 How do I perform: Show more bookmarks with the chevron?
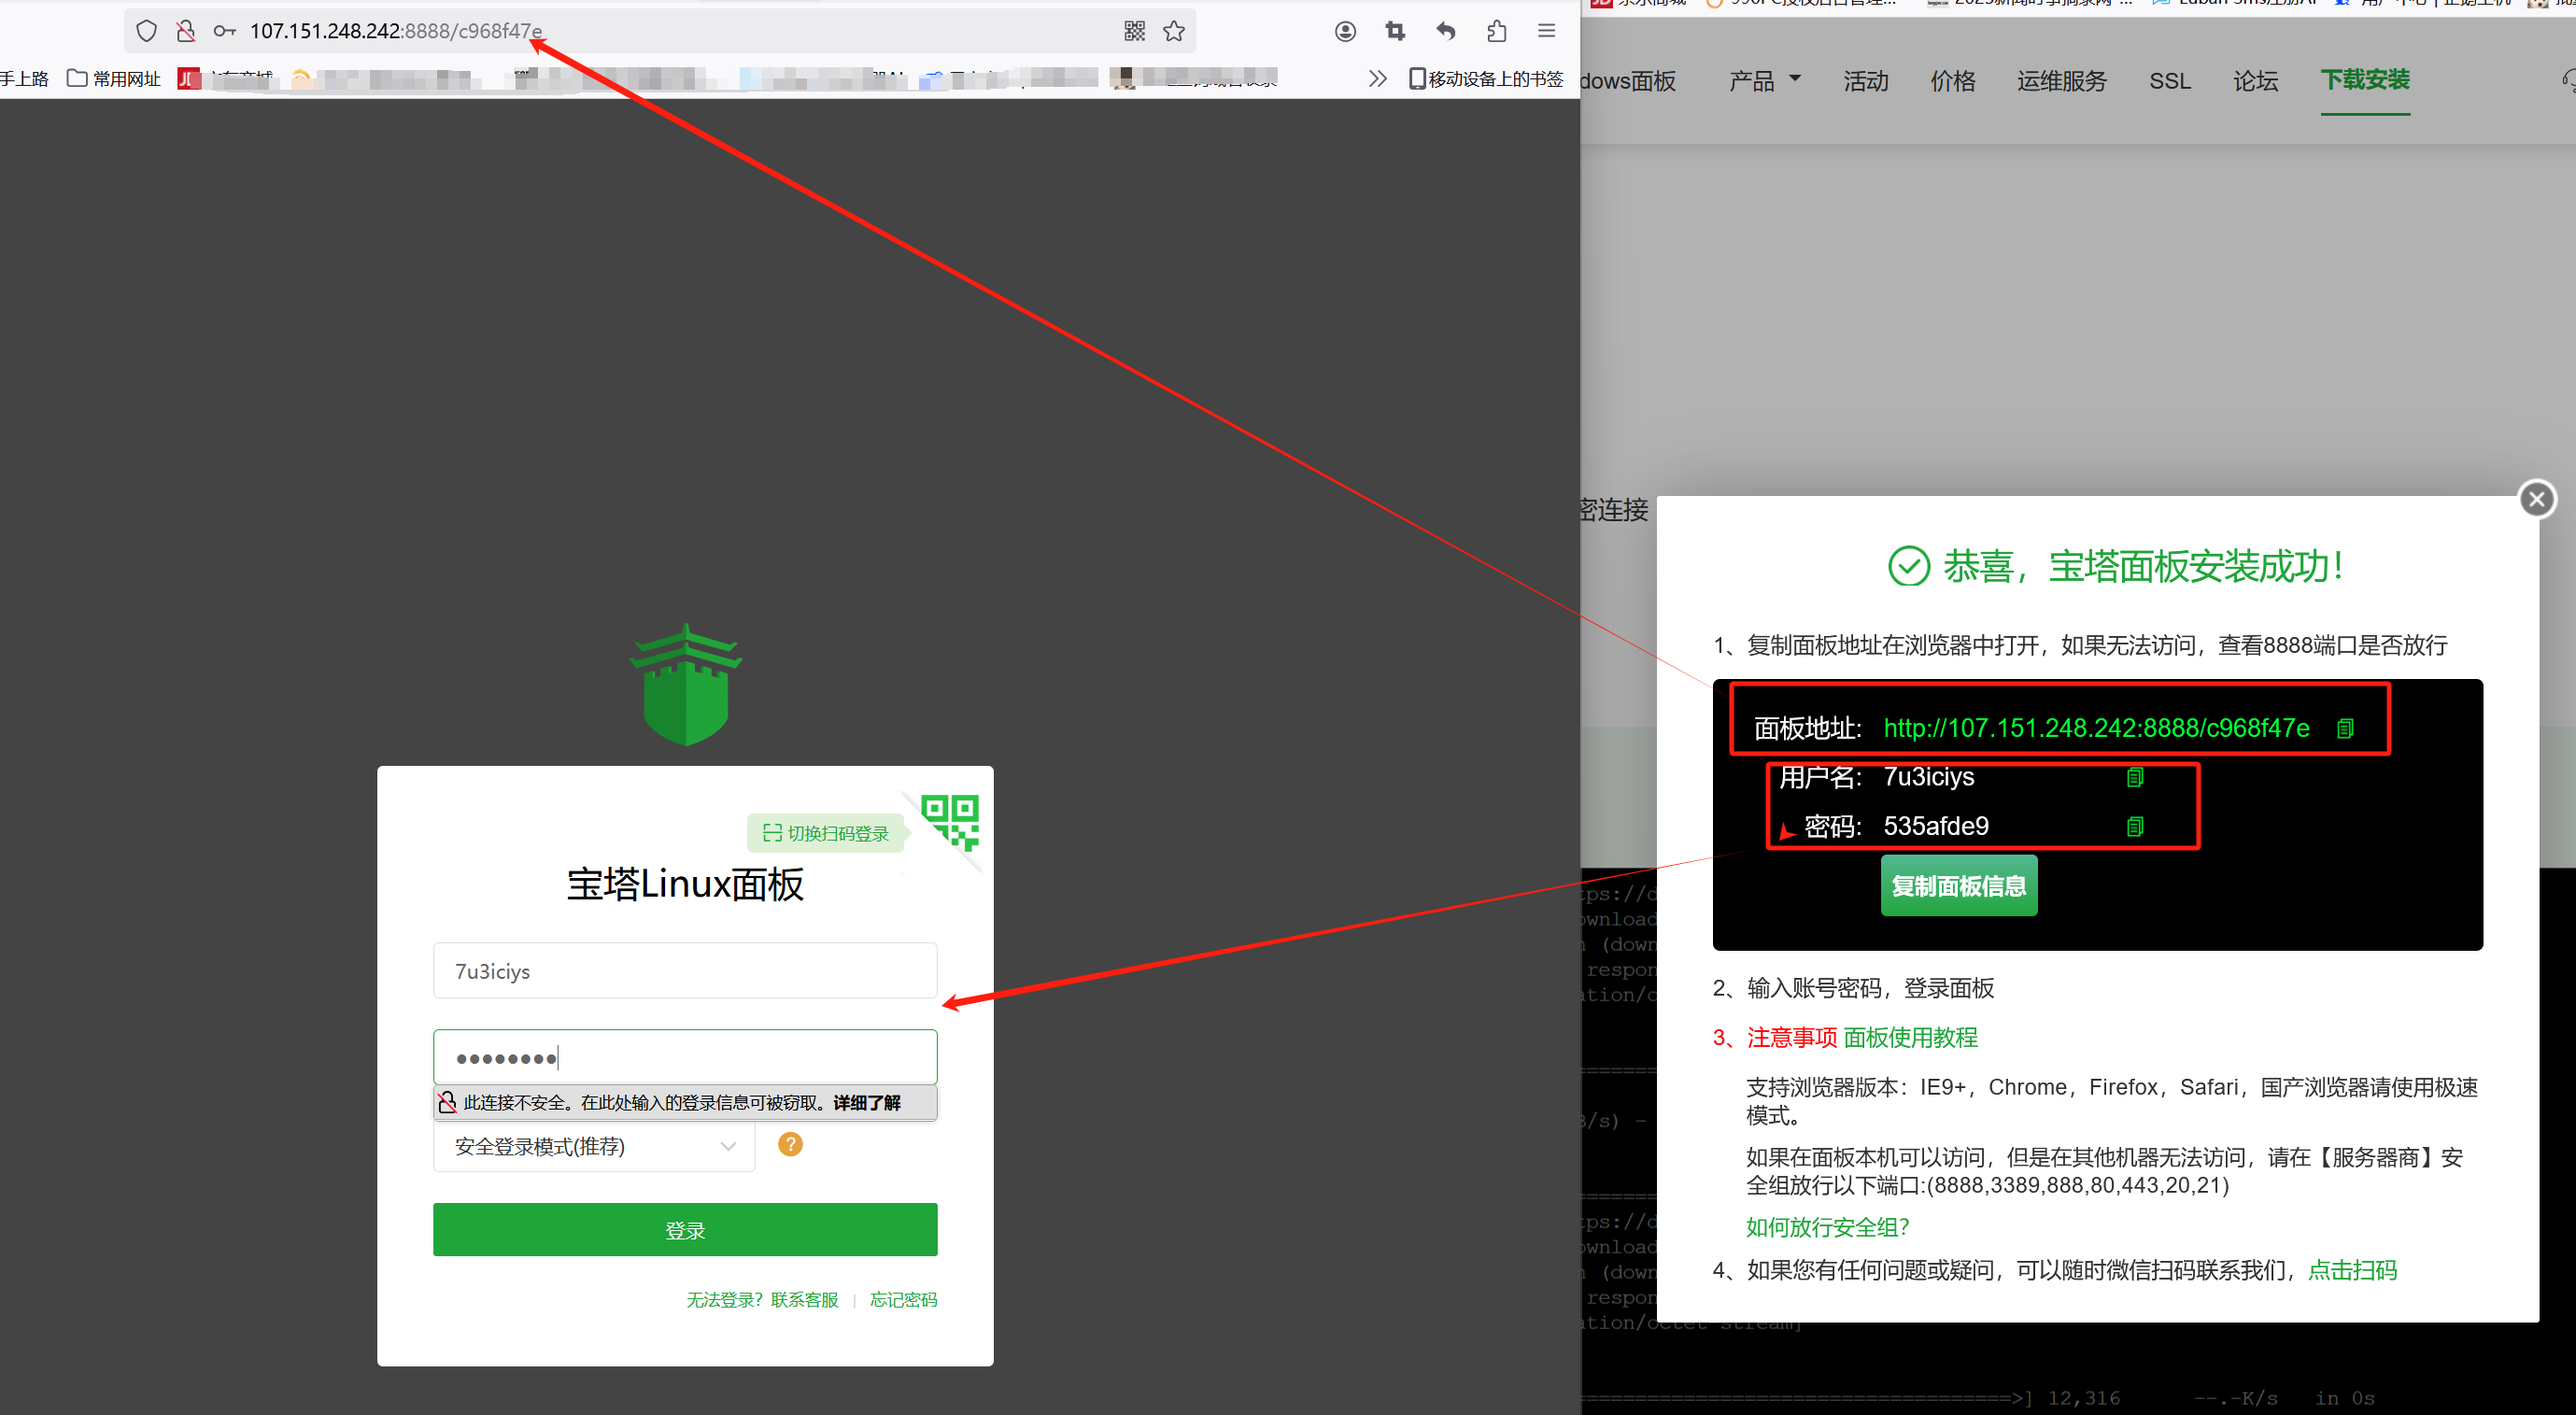pyautogui.click(x=1377, y=78)
